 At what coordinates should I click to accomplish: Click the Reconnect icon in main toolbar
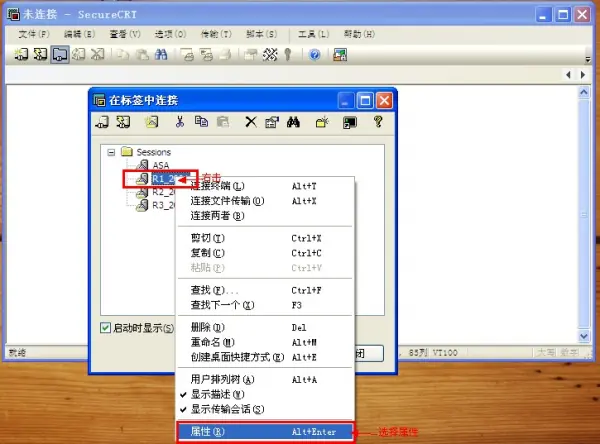79,55
